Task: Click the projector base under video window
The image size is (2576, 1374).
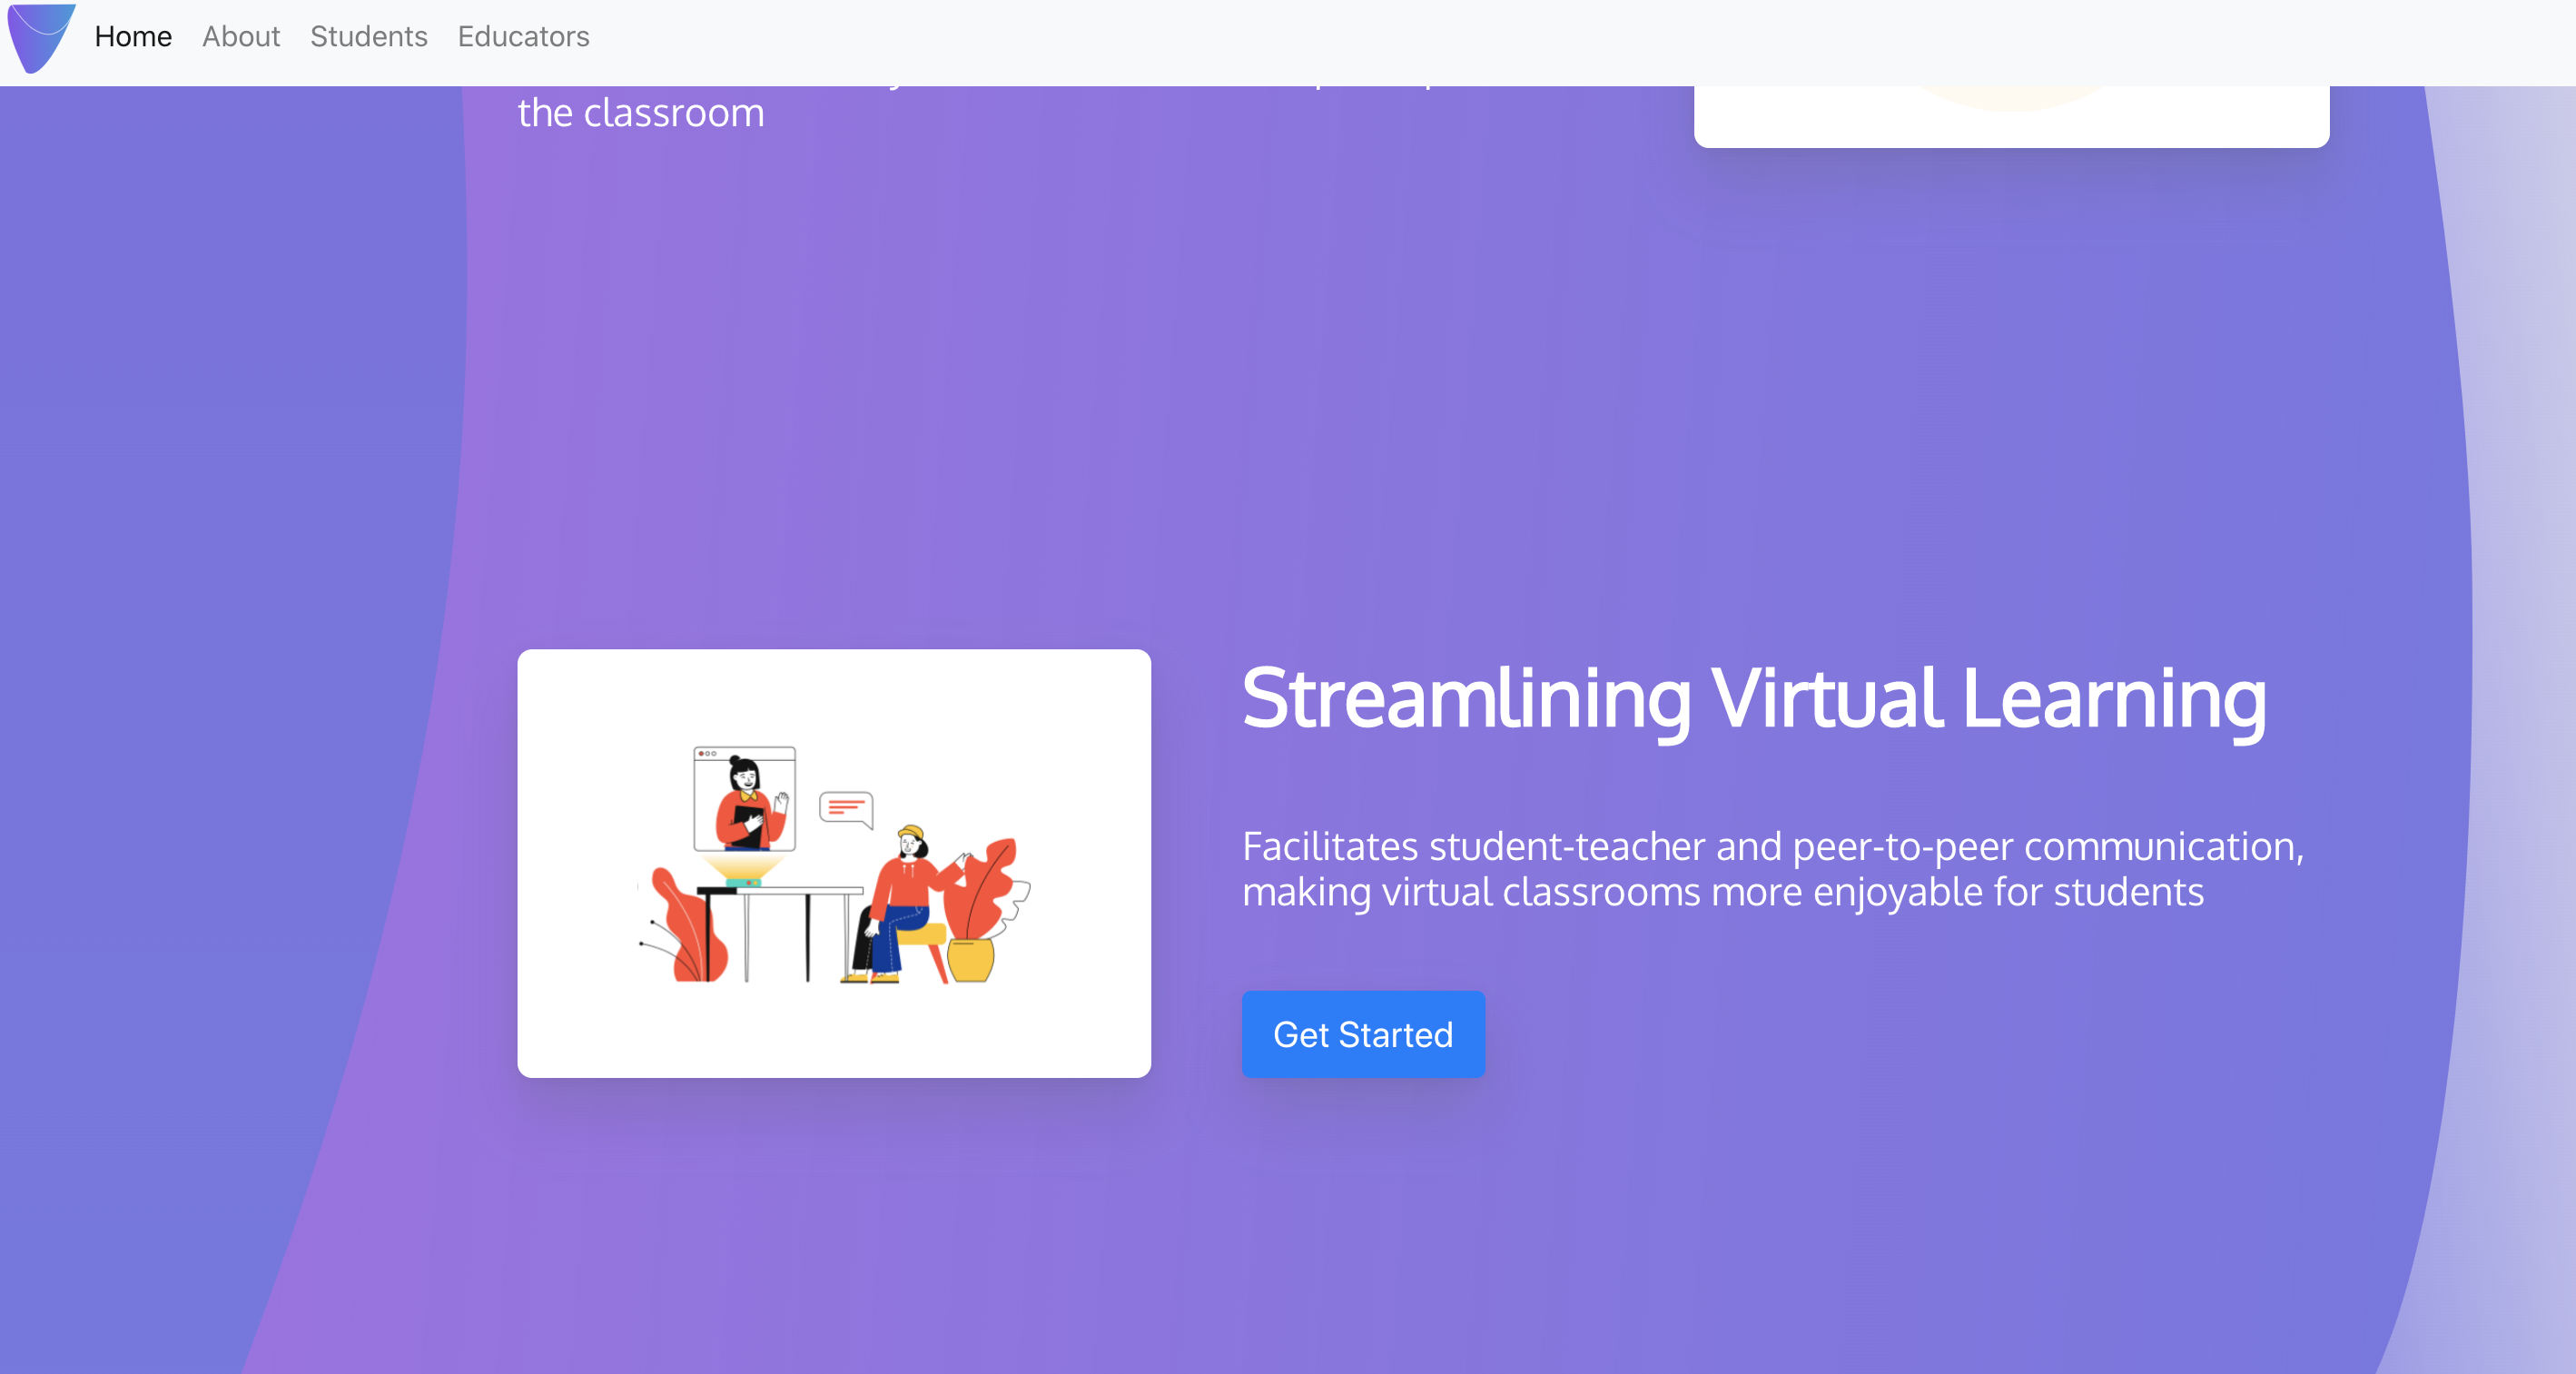Action: (743, 881)
